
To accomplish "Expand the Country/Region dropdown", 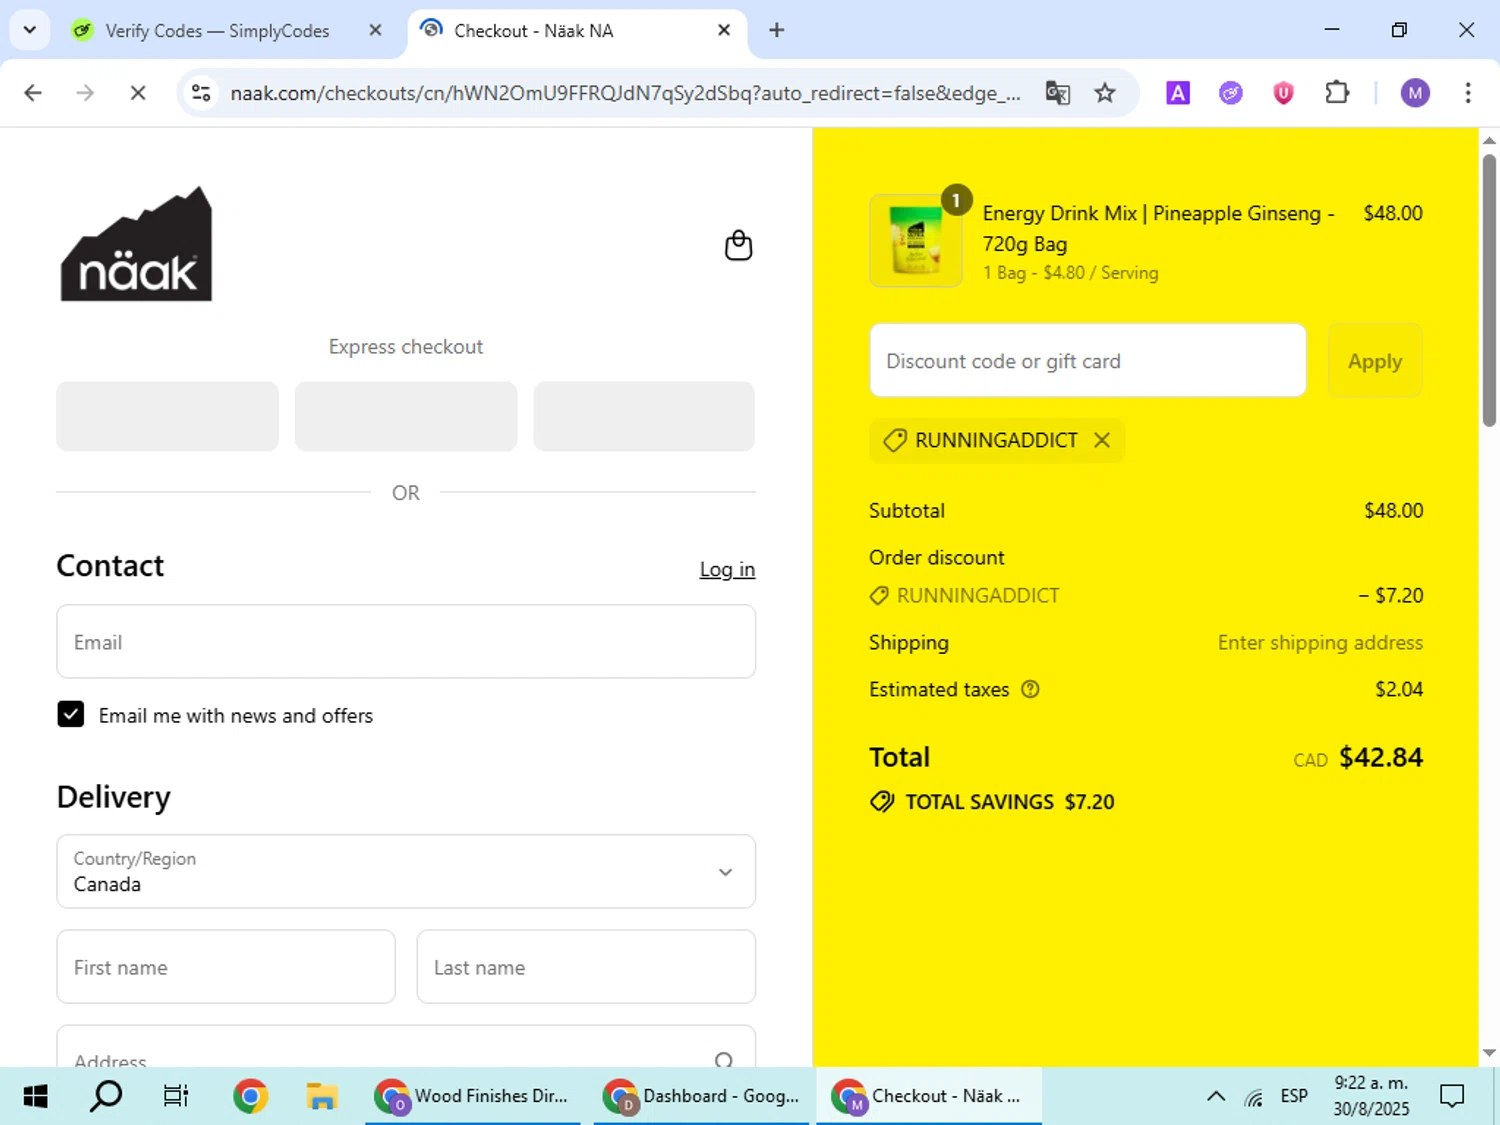I will [x=406, y=871].
